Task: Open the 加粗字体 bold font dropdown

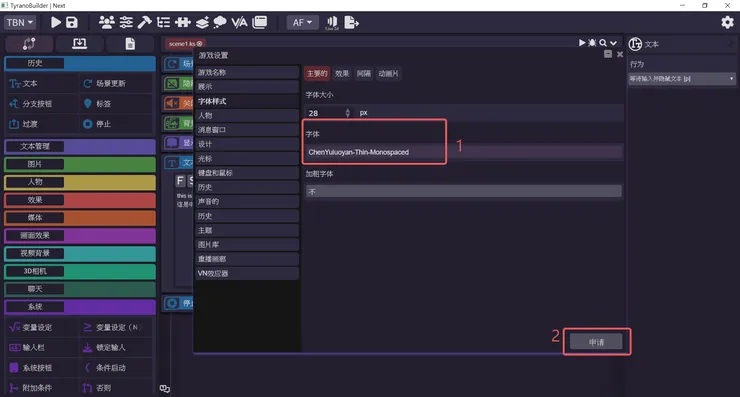Action: pyautogui.click(x=463, y=191)
